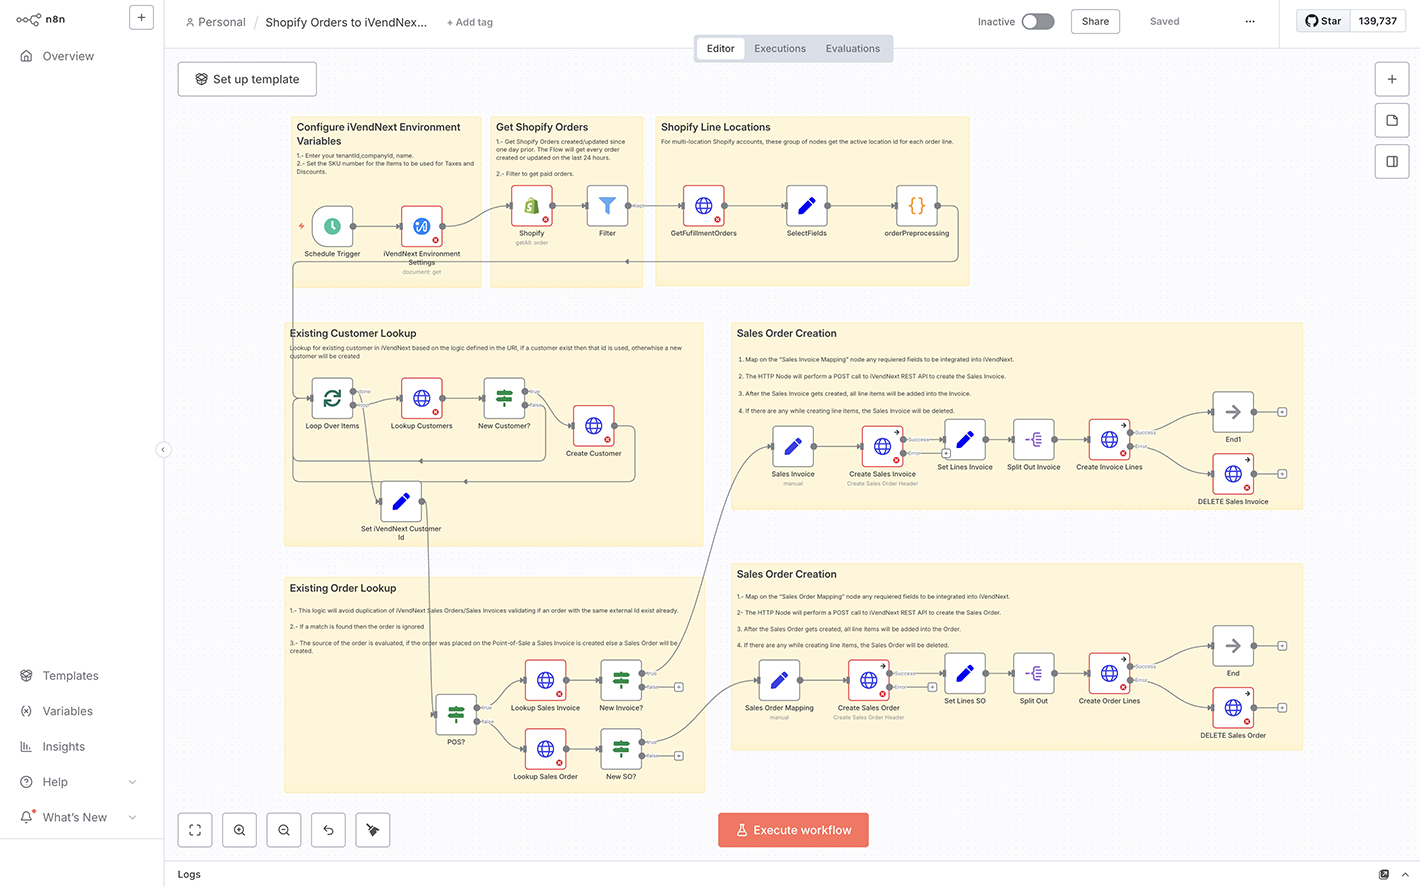Image resolution: width=1420 pixels, height=887 pixels.
Task: Expand the Logs panel chevron
Action: [1405, 874]
